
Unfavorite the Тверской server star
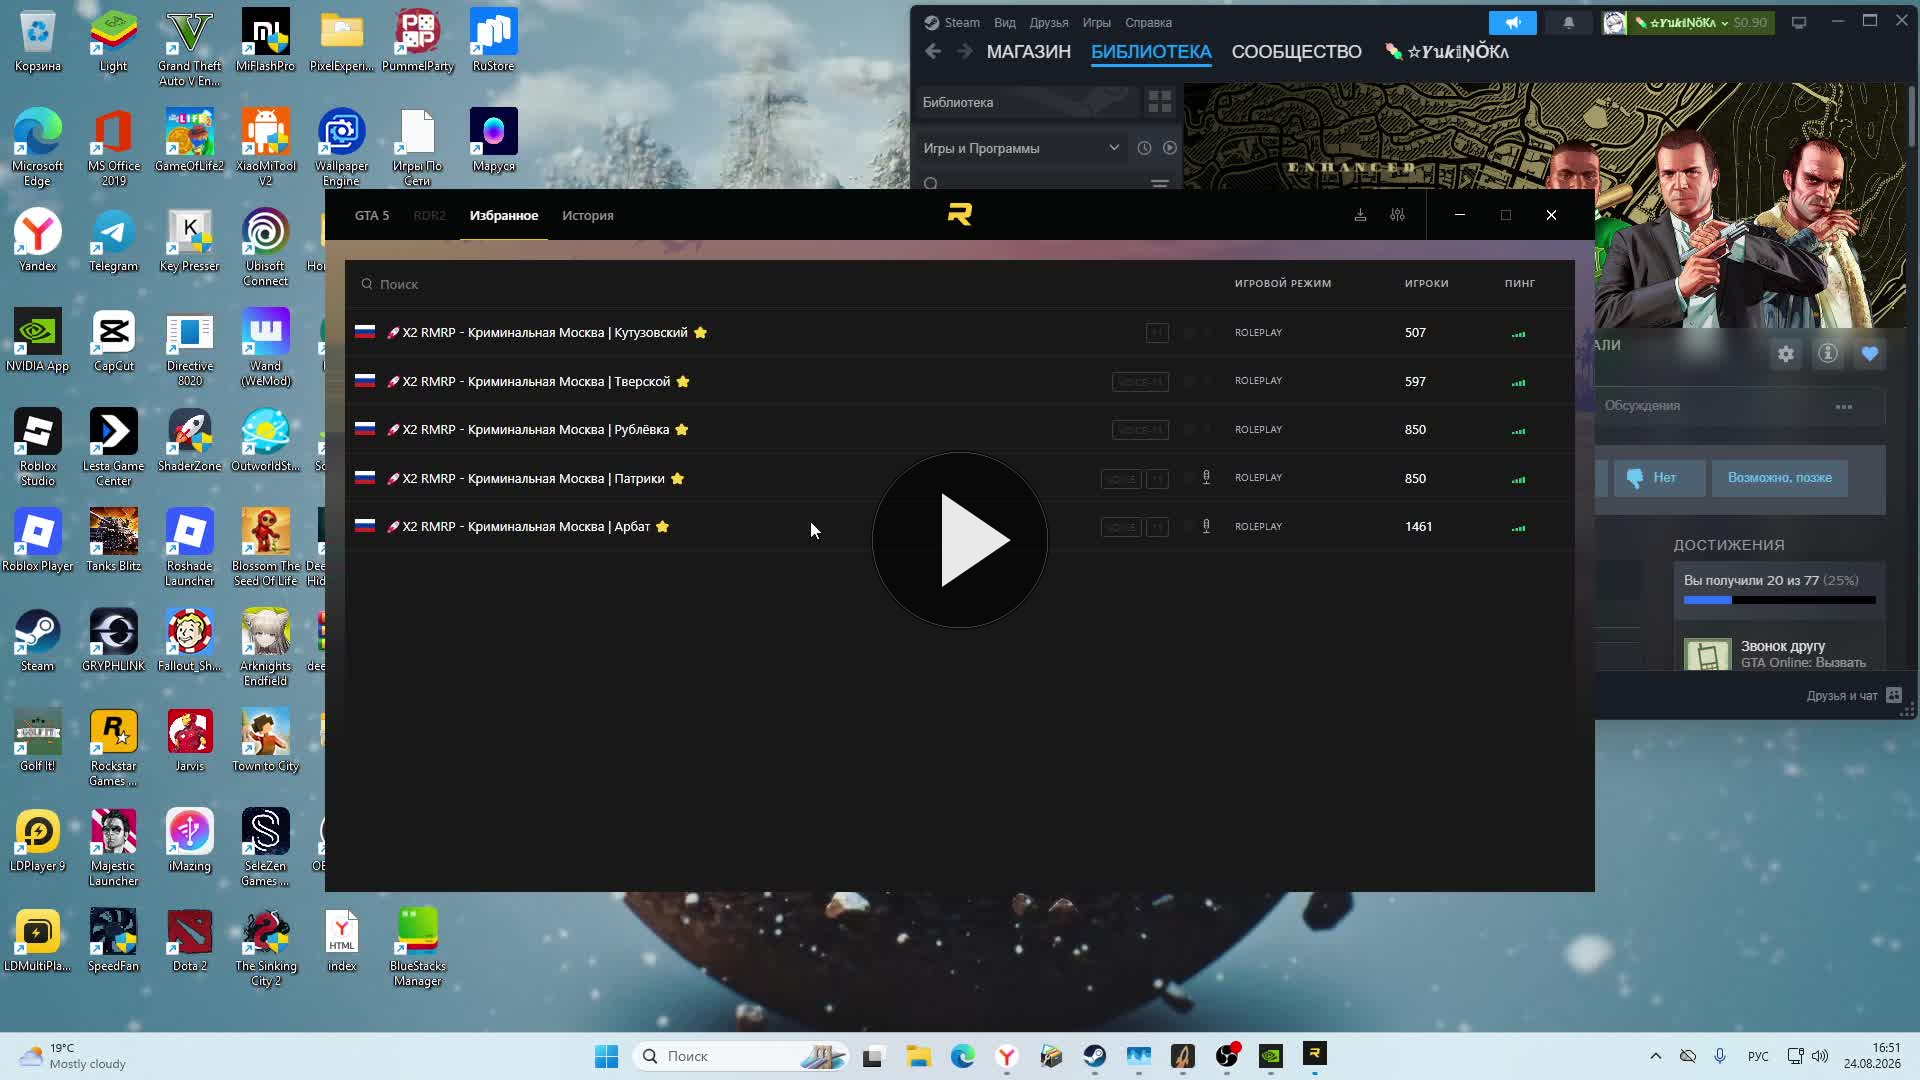pyautogui.click(x=683, y=381)
